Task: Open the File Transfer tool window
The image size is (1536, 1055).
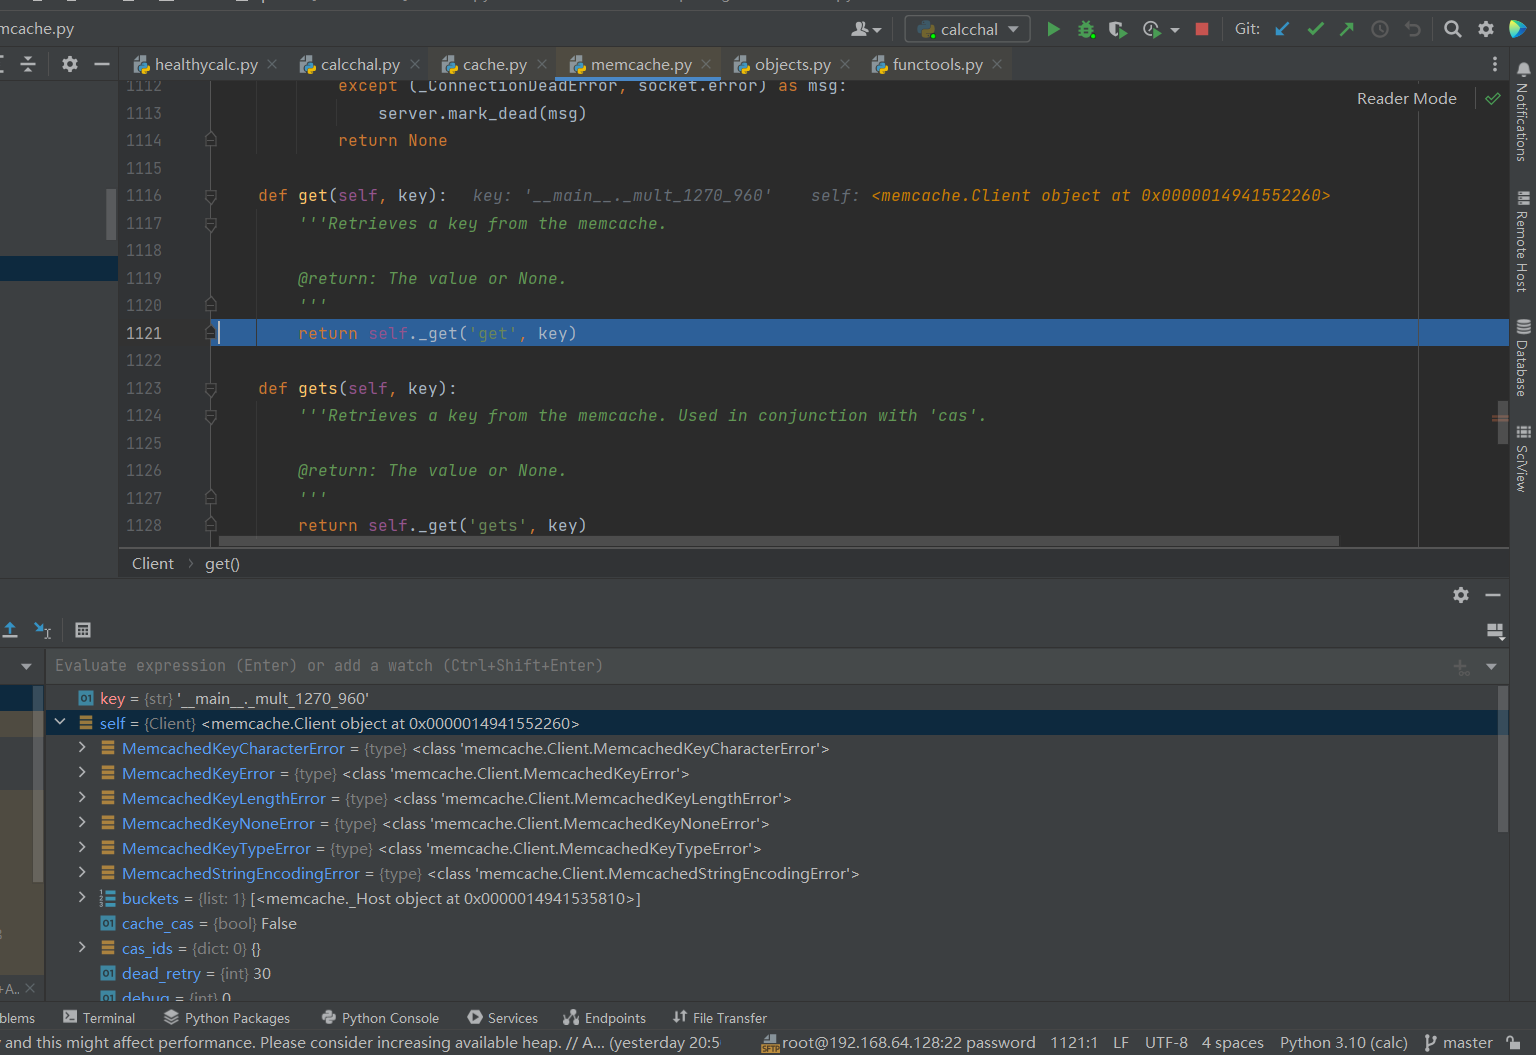Action: pyautogui.click(x=719, y=1018)
